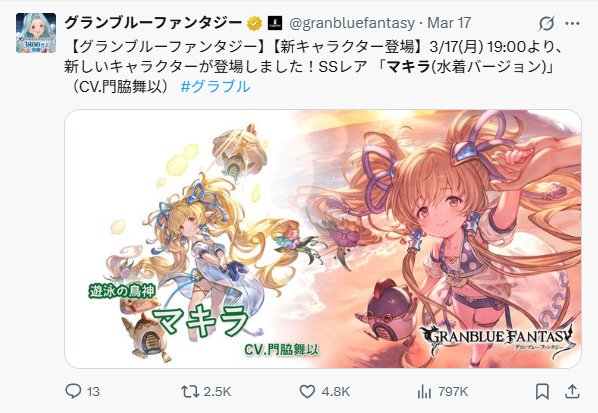This screenshot has height=413, width=598.
Task: Click the 4.8K likes count
Action: click(x=336, y=392)
